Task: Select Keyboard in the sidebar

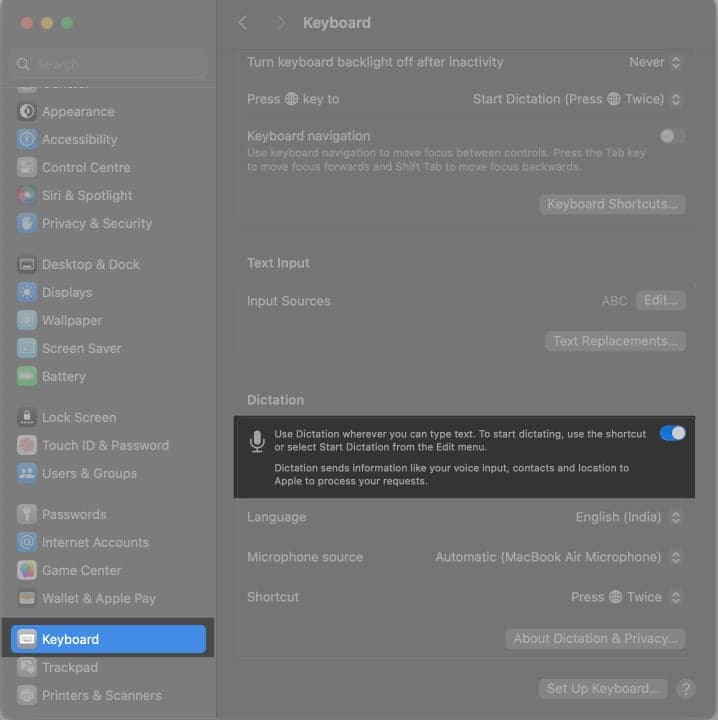Action: tap(109, 639)
